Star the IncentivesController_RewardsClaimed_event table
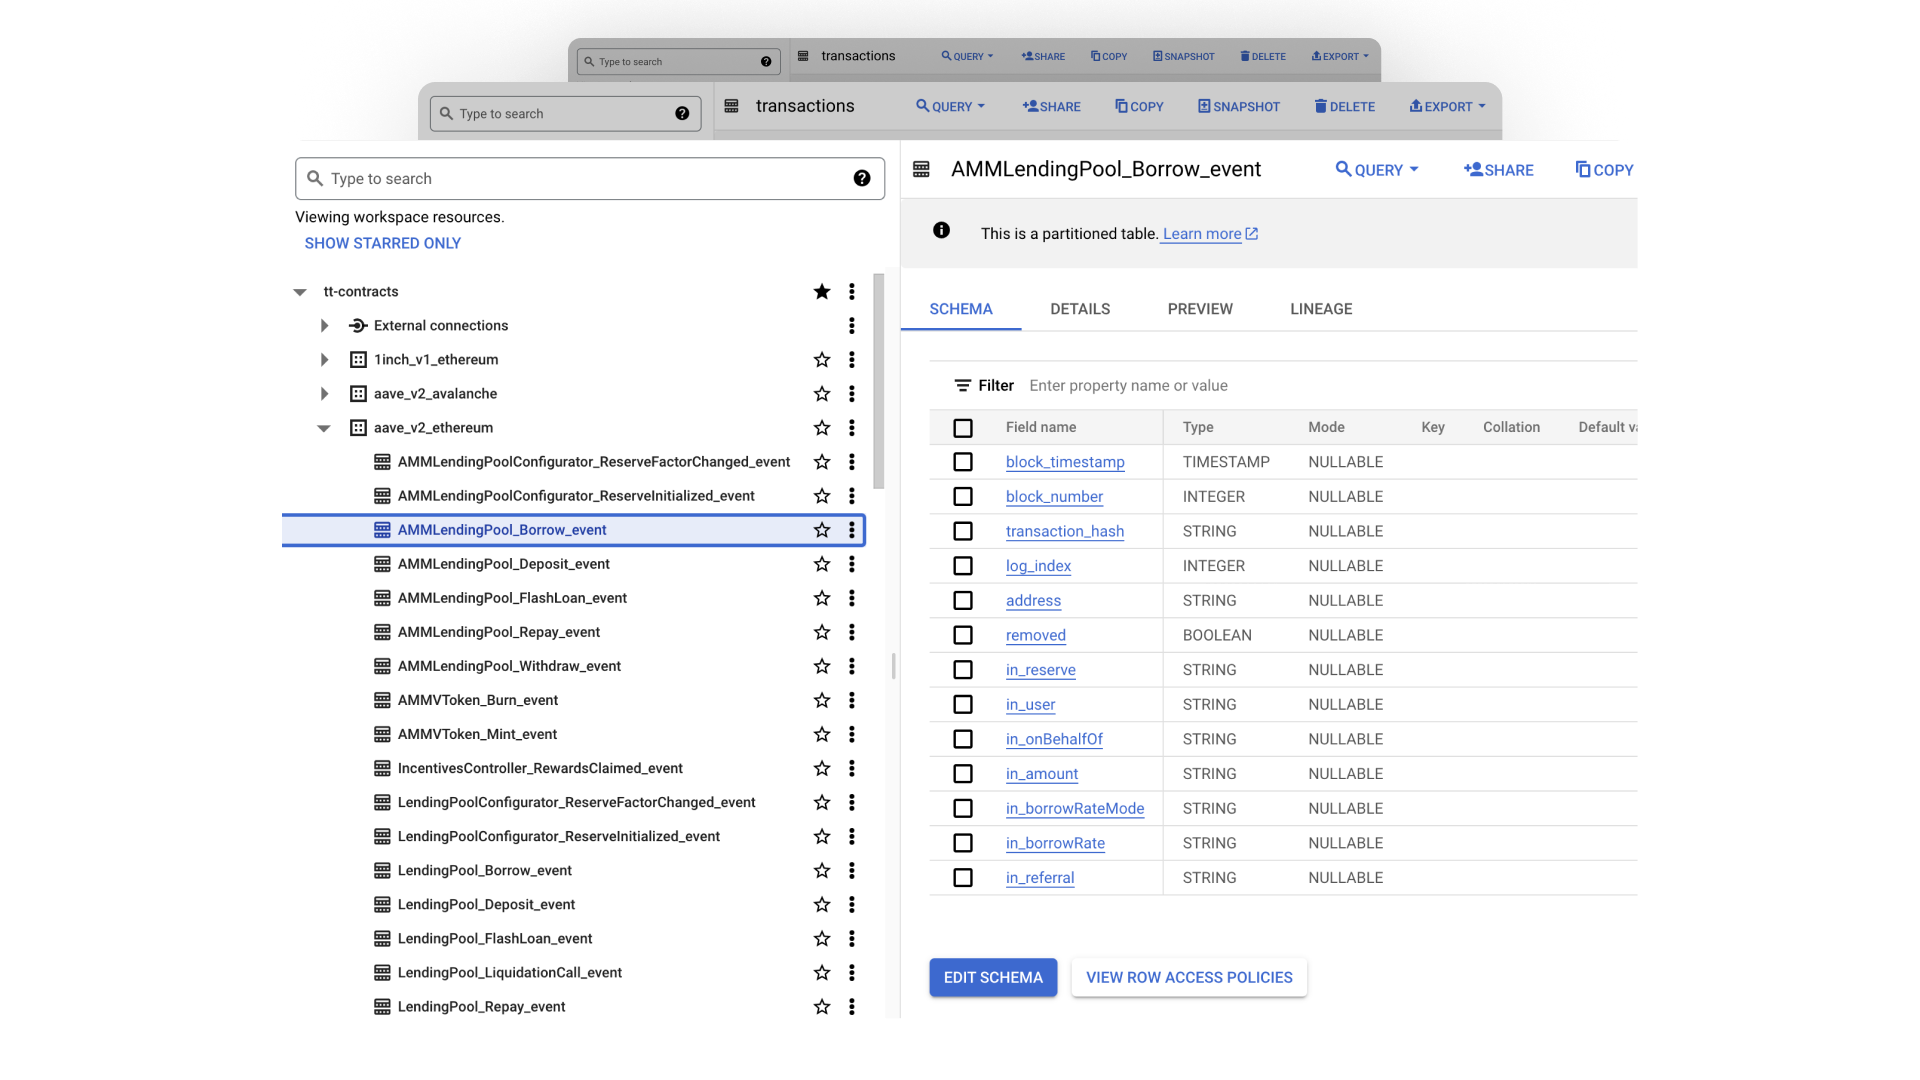The width and height of the screenshot is (1920, 1080). (822, 769)
